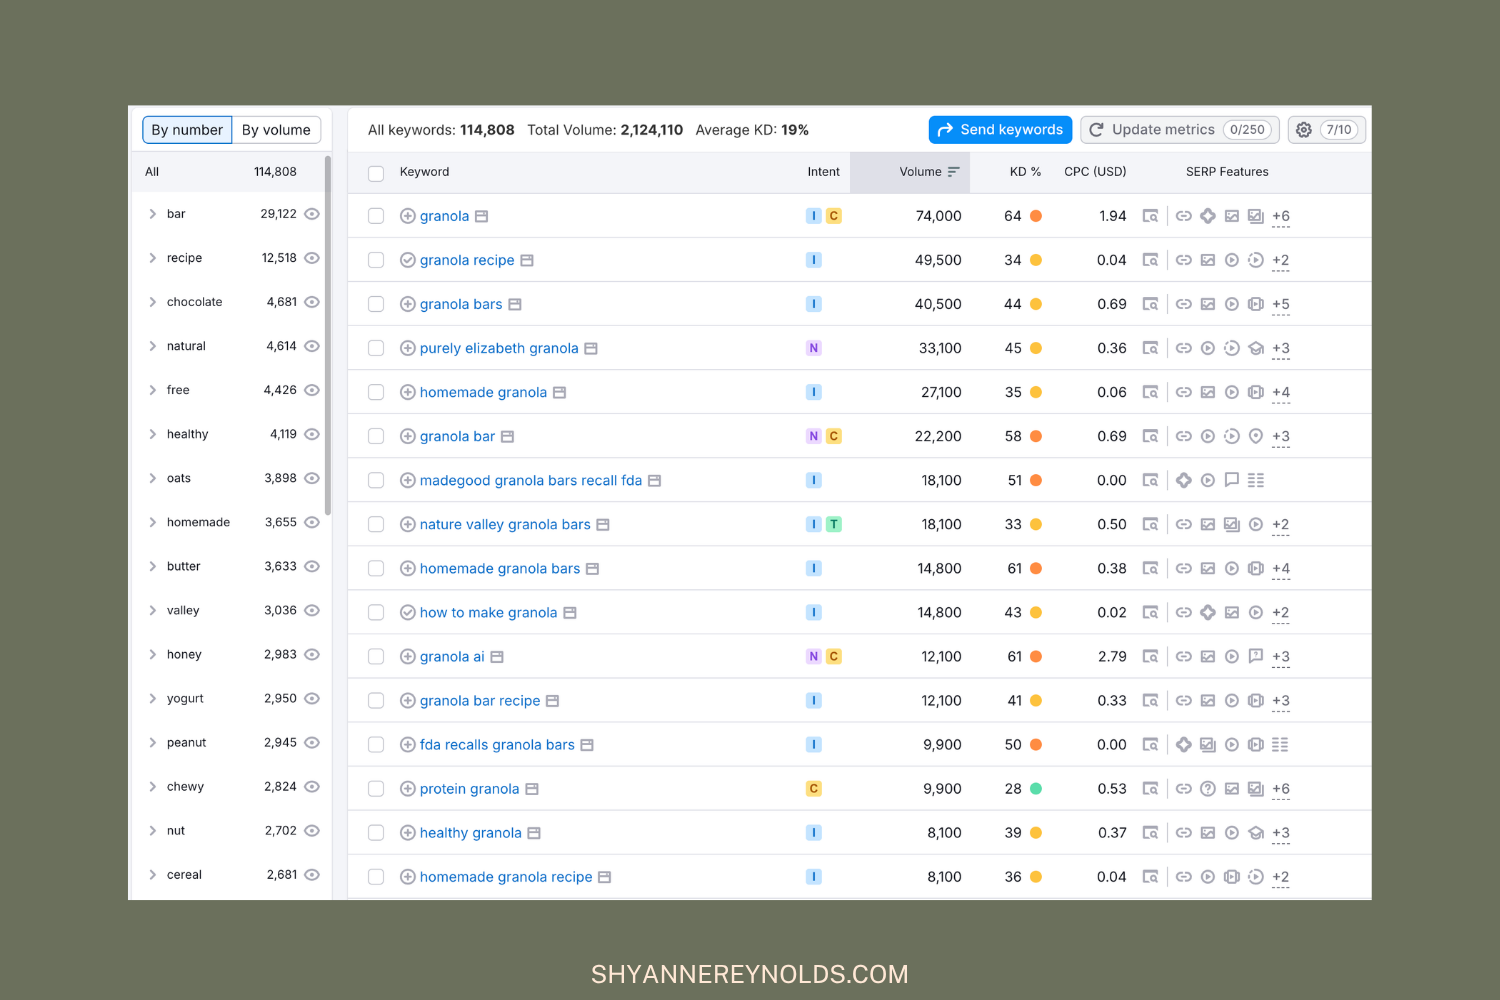1500x1000 pixels.
Task: Click the N intent badge in purely elizabeth row
Action: [814, 348]
